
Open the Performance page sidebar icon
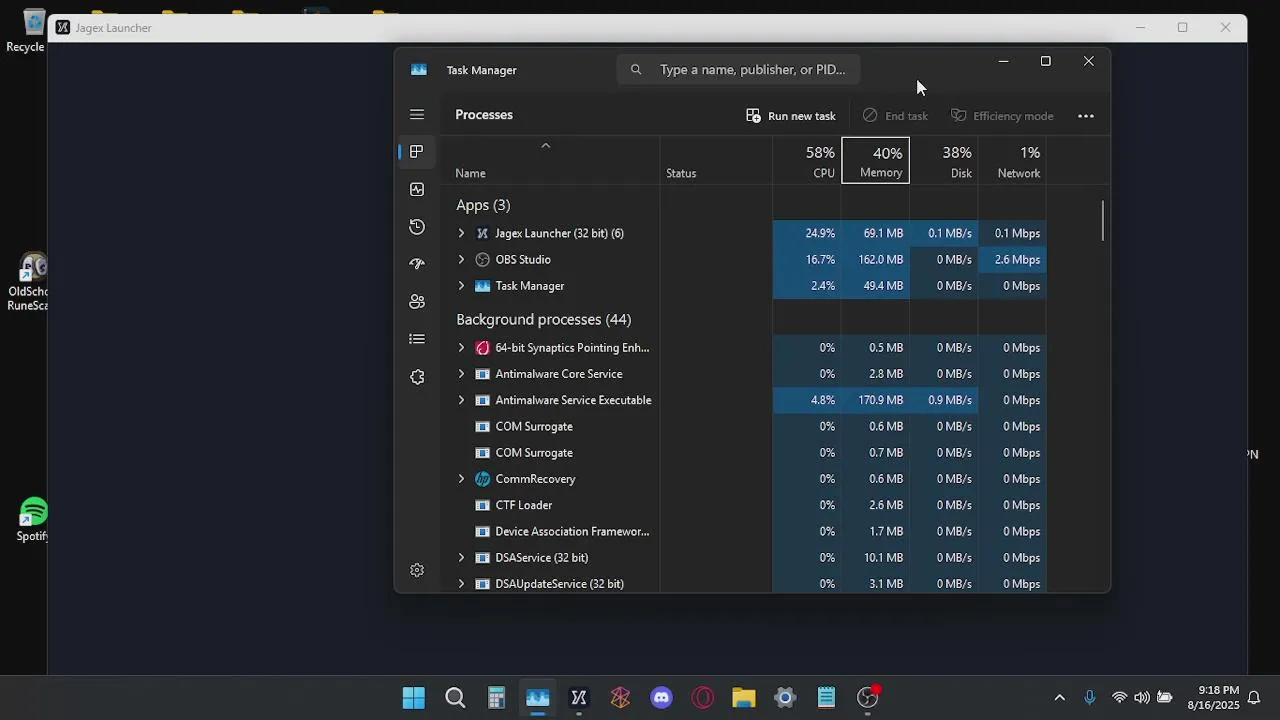[x=417, y=189]
